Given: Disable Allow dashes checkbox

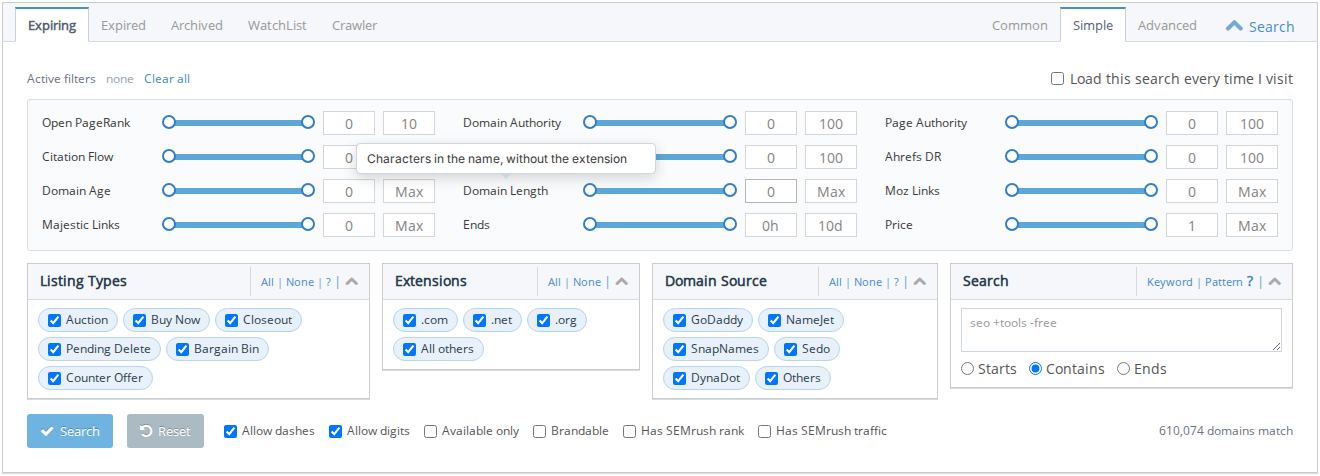Looking at the screenshot, I should click(232, 431).
